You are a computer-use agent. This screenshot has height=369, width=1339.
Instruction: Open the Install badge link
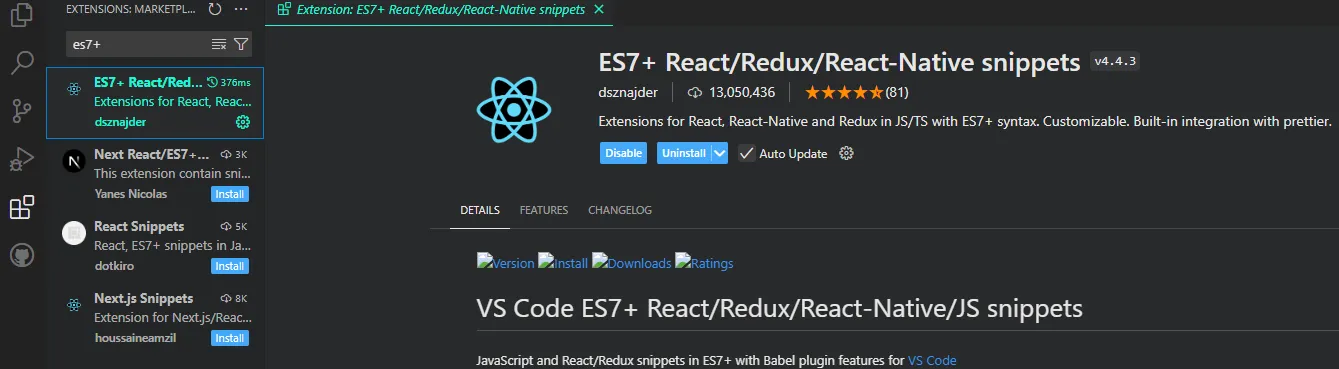point(563,262)
